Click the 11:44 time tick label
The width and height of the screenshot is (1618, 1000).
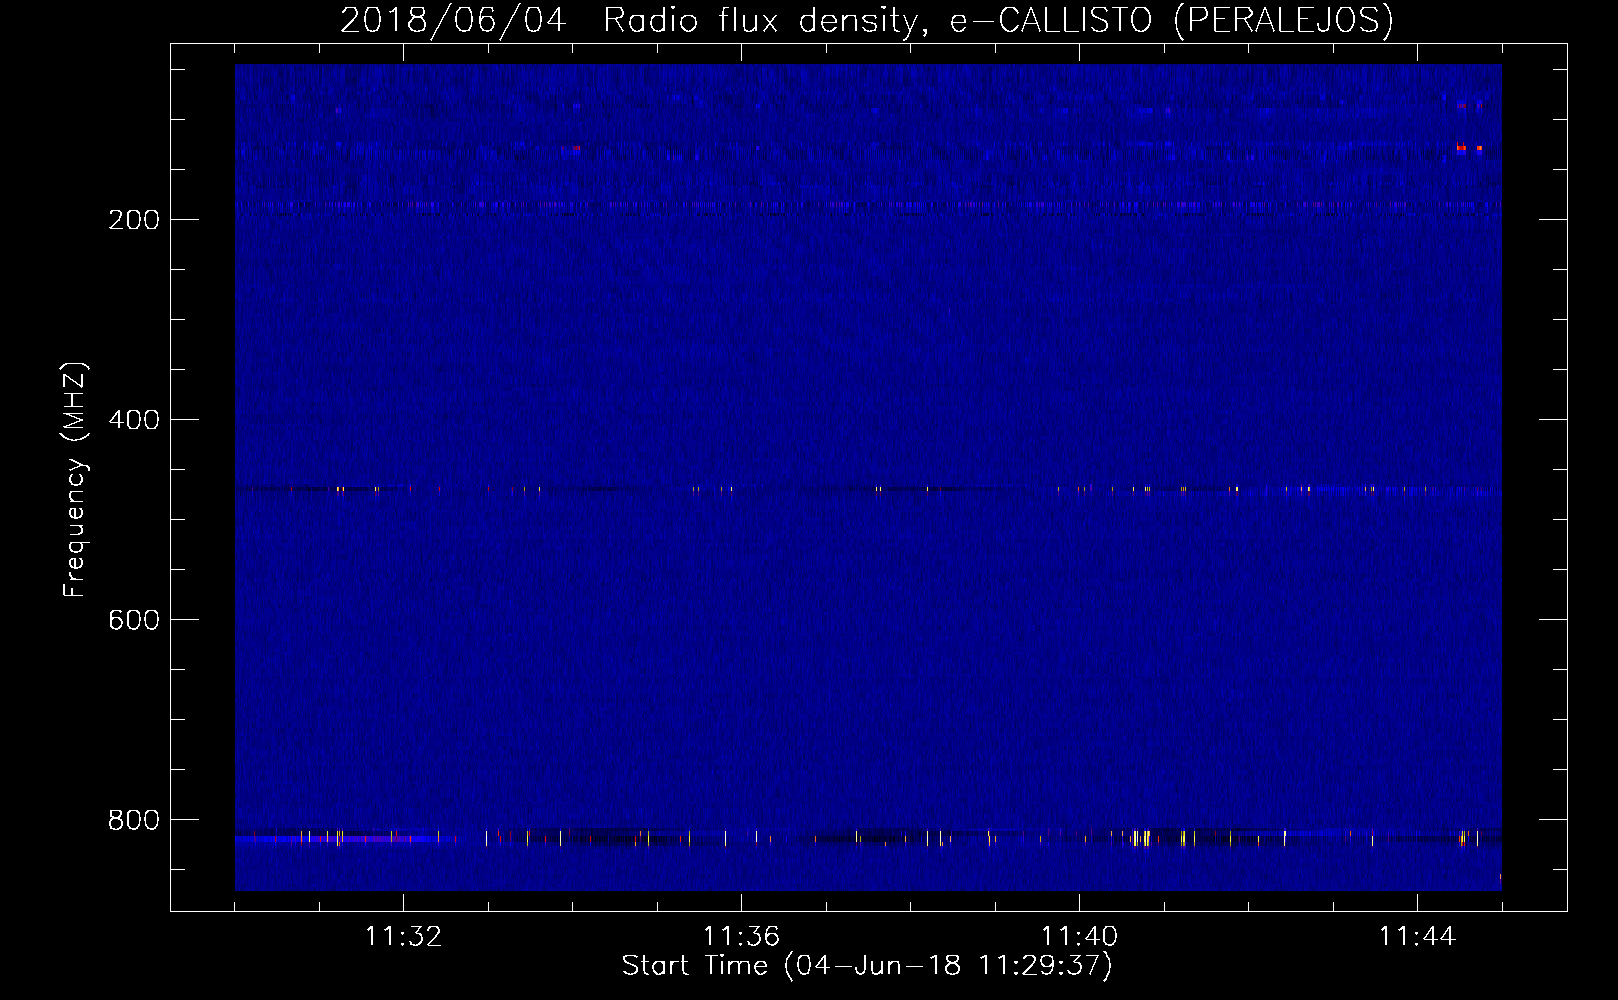tap(1417, 937)
